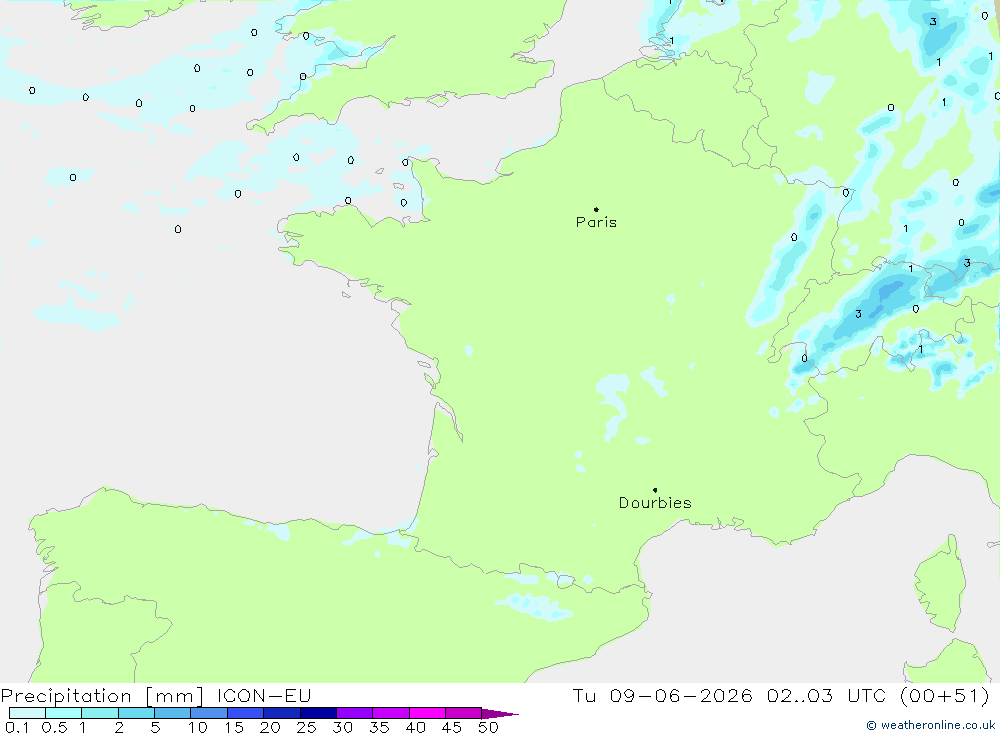The height and width of the screenshot is (733, 1000).
Task: Pick the 30–35 mm legend swatch
Action: (x=355, y=713)
